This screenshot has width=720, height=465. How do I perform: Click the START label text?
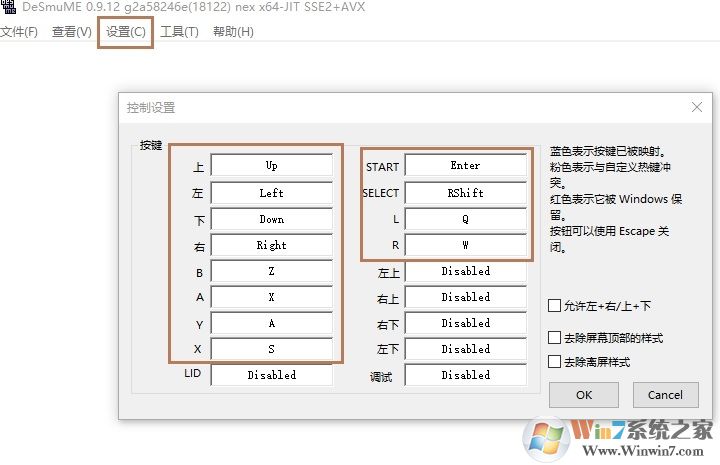[x=382, y=167]
